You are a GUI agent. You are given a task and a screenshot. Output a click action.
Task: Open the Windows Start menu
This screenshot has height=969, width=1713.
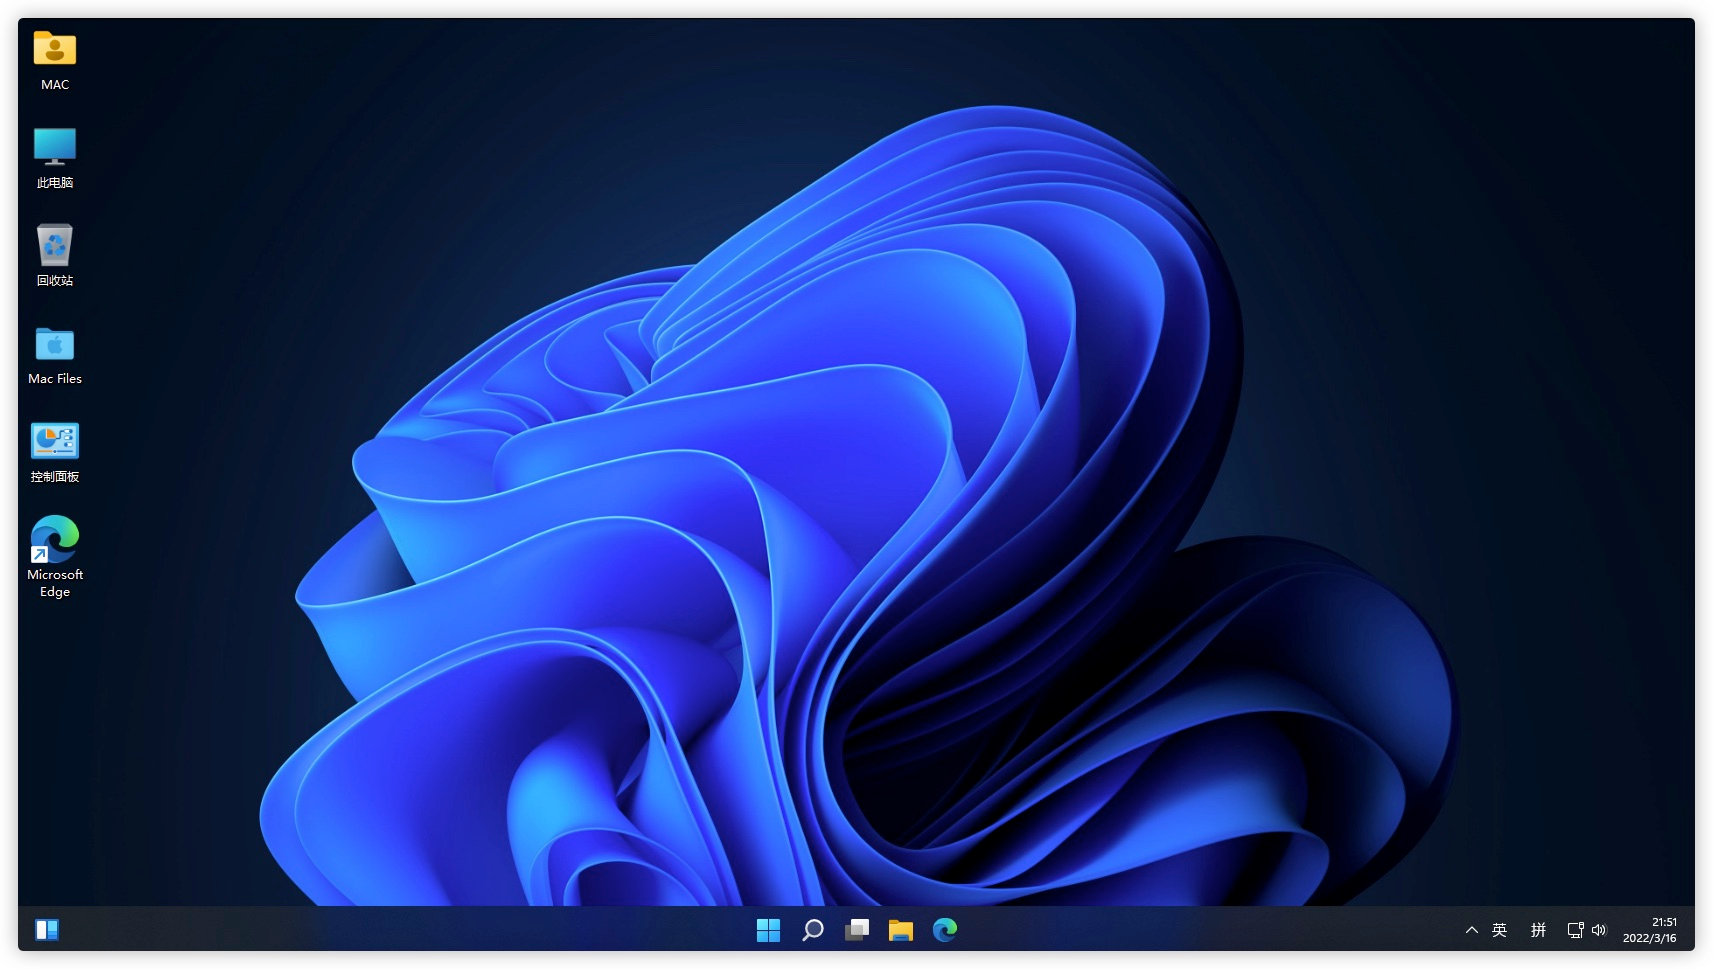tap(768, 930)
